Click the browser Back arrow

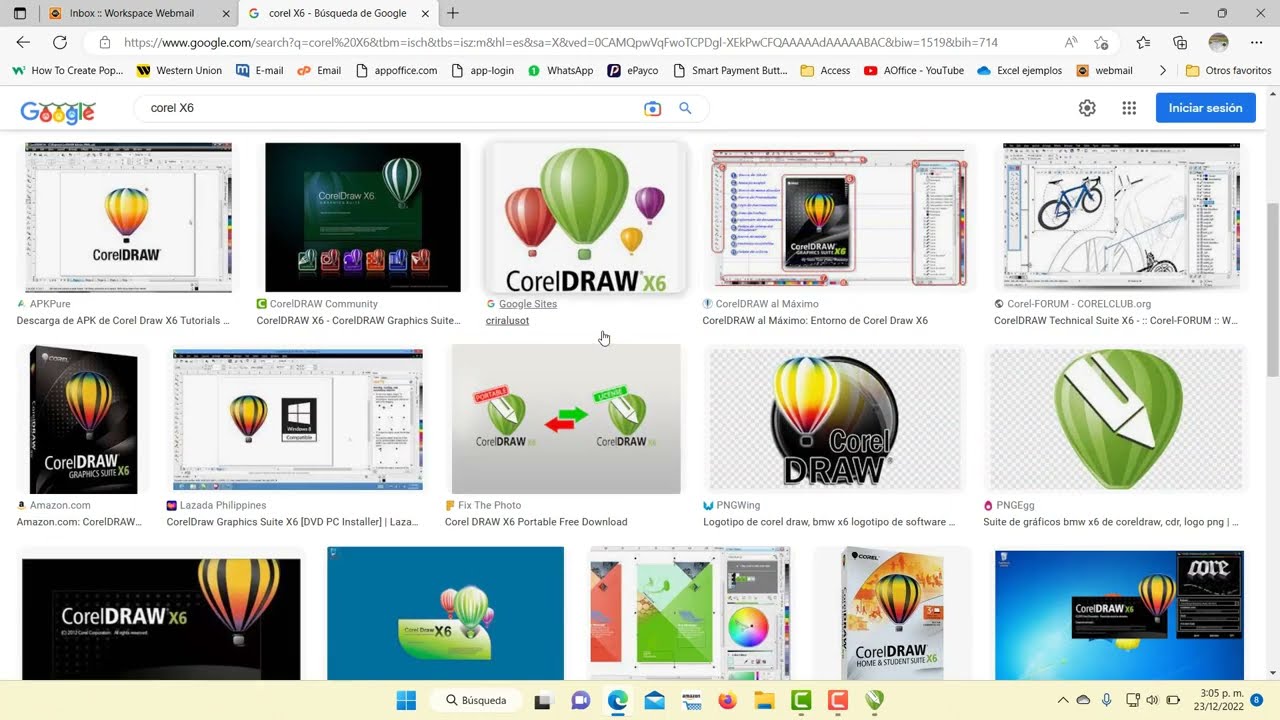tap(23, 42)
